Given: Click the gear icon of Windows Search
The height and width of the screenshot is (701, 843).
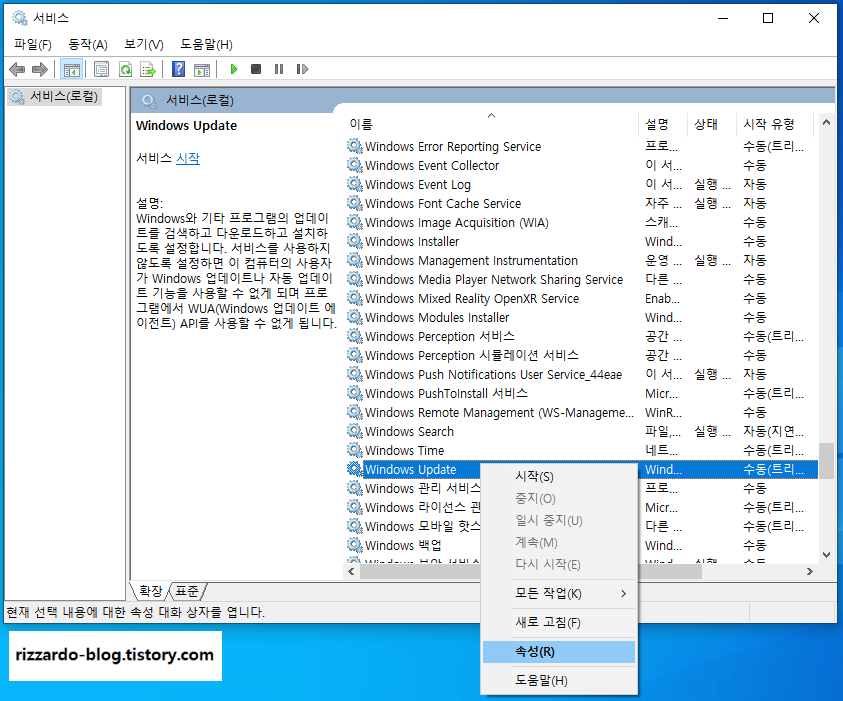Looking at the screenshot, I should (354, 431).
